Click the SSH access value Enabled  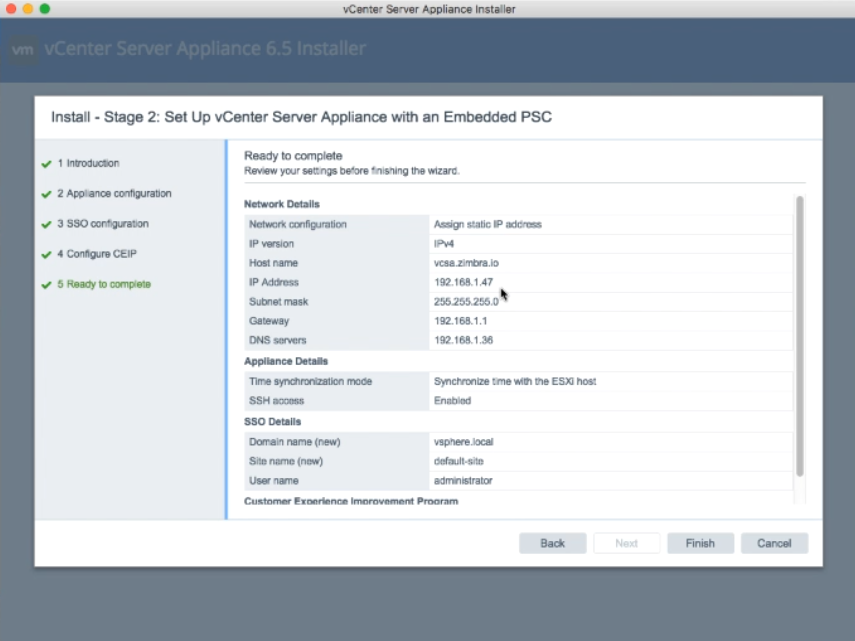click(x=453, y=401)
